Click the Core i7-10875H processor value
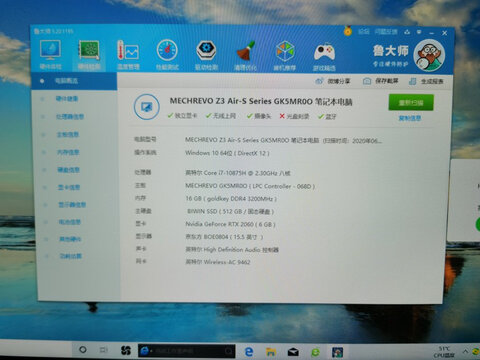 [238, 173]
